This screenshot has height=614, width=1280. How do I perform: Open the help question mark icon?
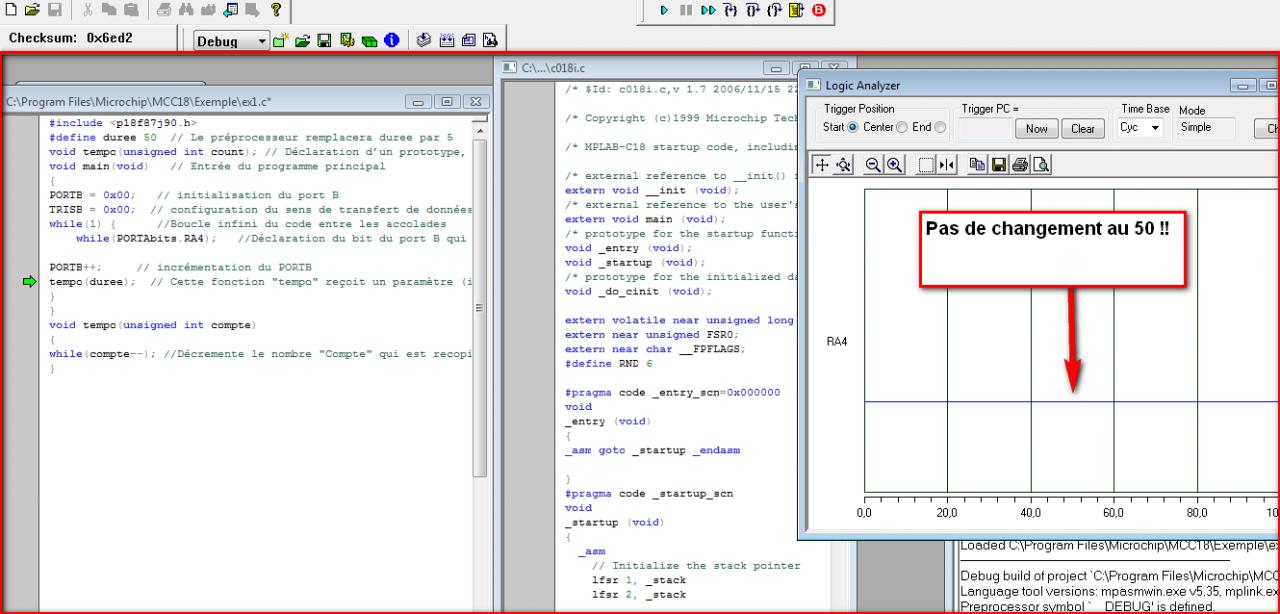pyautogui.click(x=276, y=10)
